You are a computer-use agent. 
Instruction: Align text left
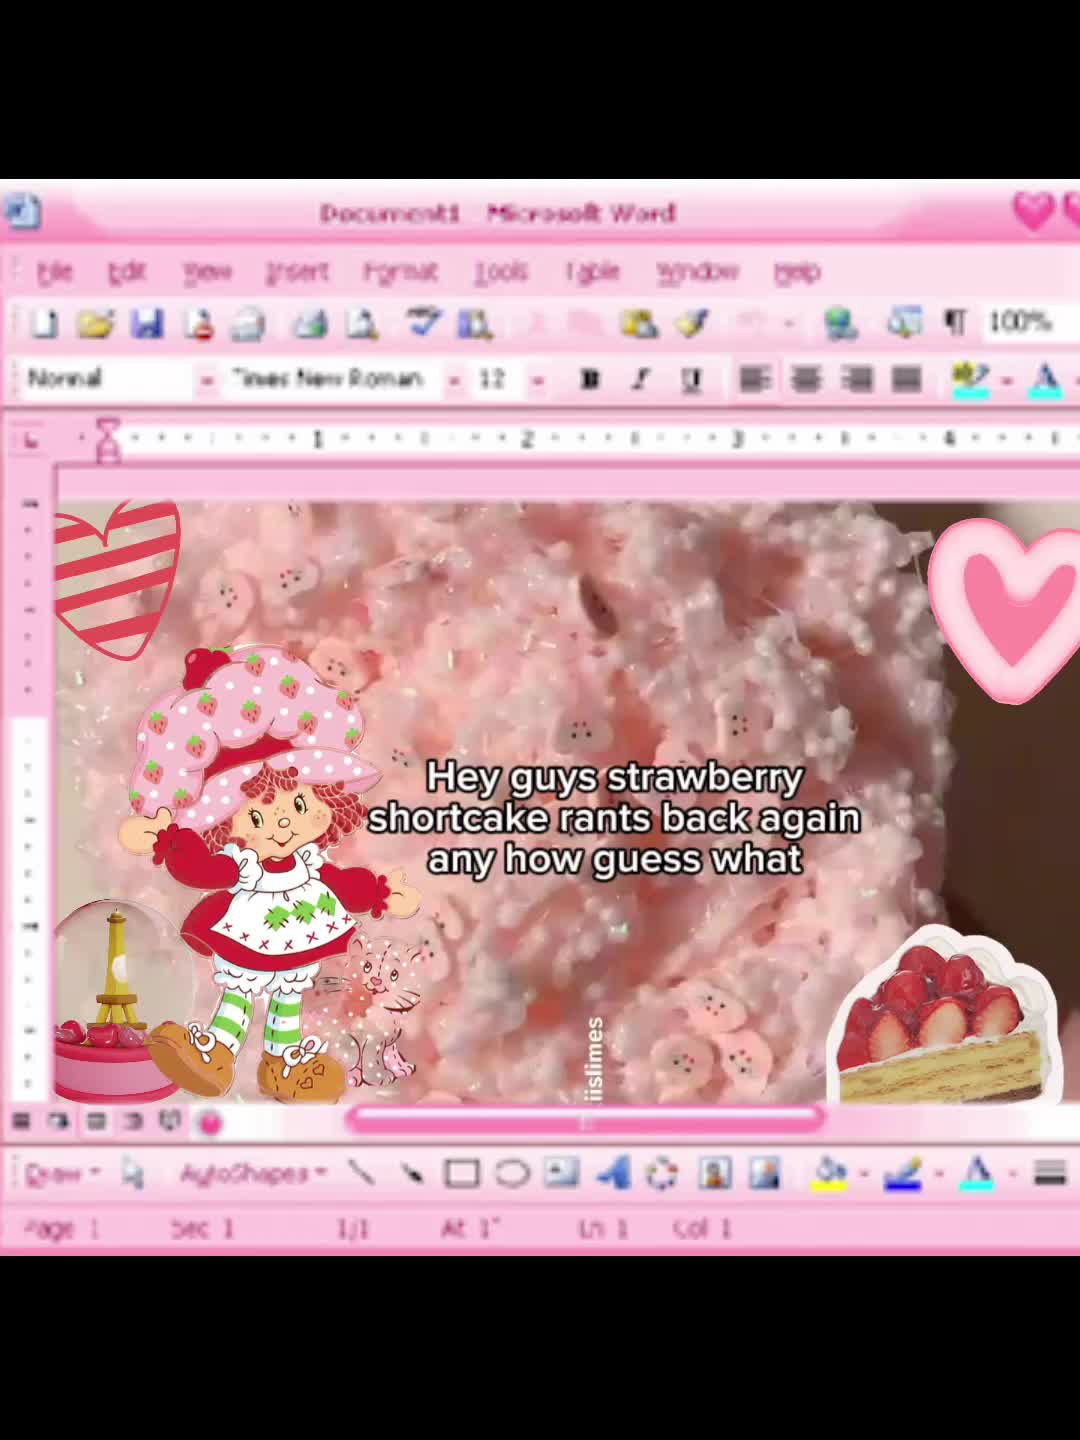[x=754, y=379]
